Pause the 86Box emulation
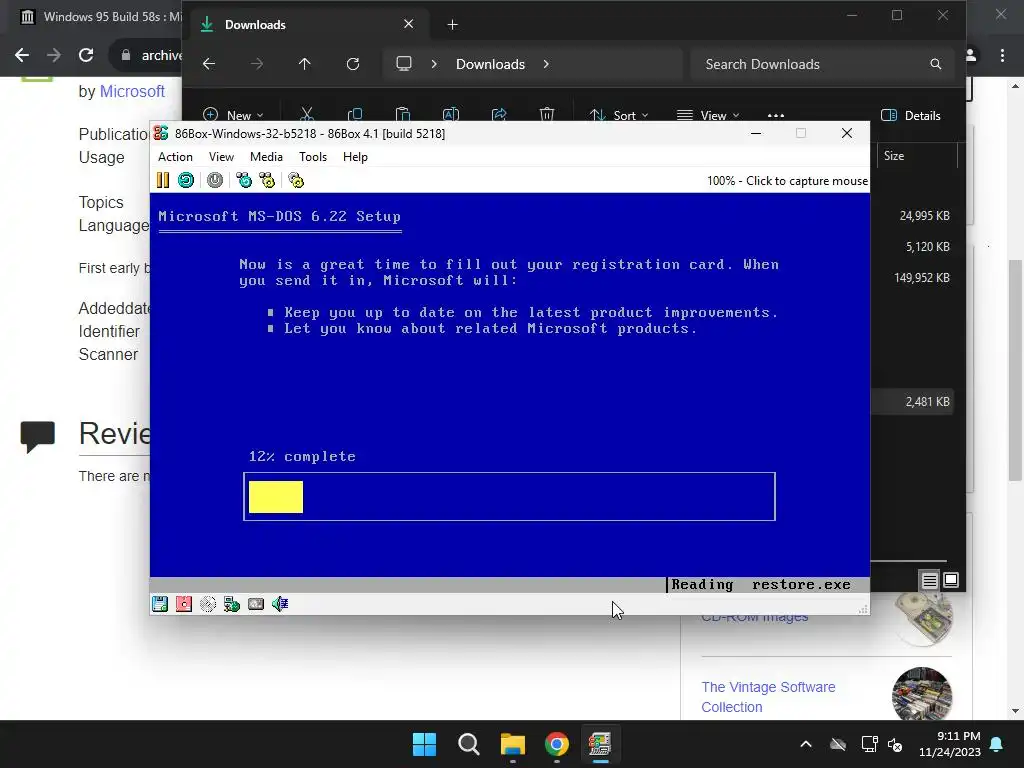 pos(163,180)
